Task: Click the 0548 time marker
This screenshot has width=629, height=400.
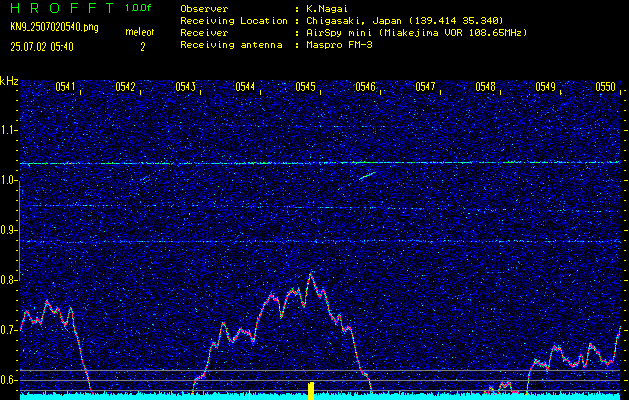Action: point(485,87)
